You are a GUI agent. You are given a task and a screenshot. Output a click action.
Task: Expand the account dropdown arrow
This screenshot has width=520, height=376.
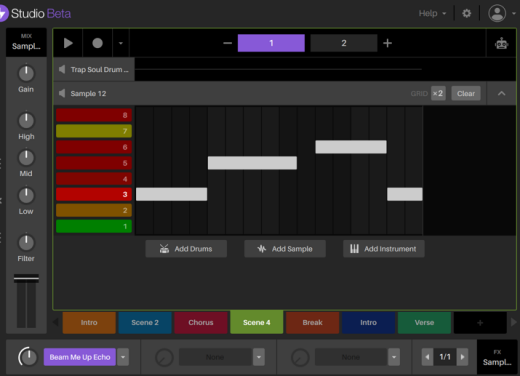[x=514, y=14]
